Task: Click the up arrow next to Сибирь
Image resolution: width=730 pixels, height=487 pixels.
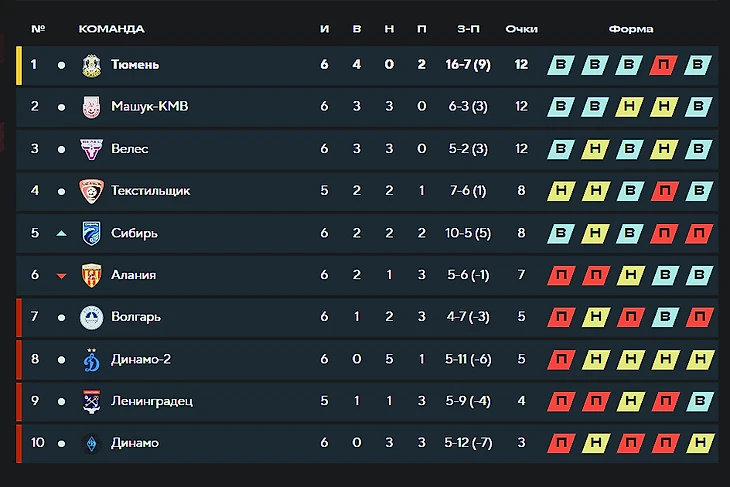Action: click(x=61, y=233)
